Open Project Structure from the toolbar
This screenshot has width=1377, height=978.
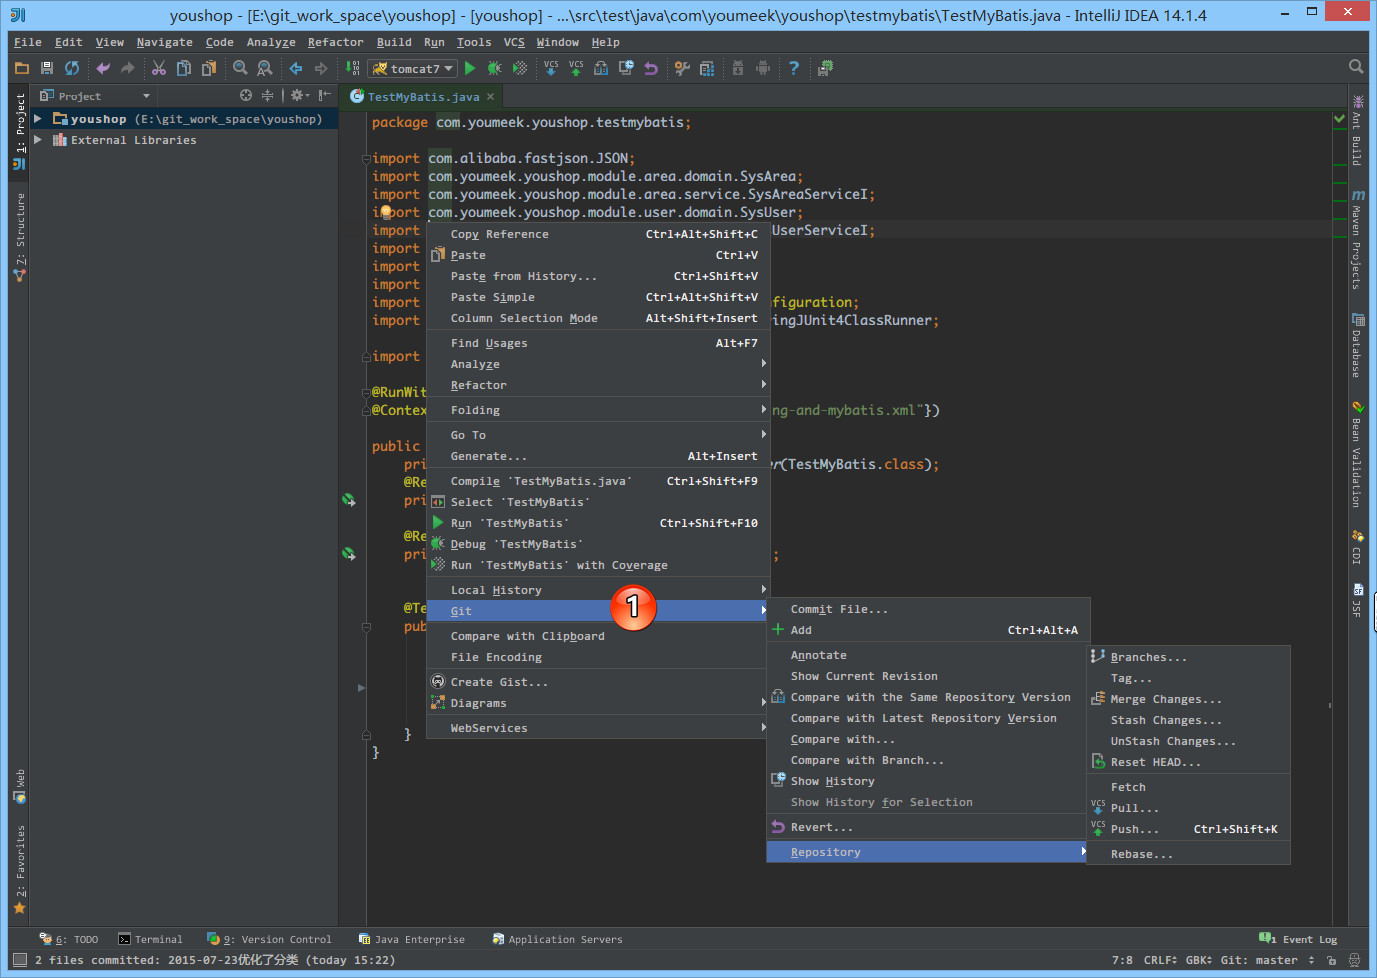[x=706, y=68]
